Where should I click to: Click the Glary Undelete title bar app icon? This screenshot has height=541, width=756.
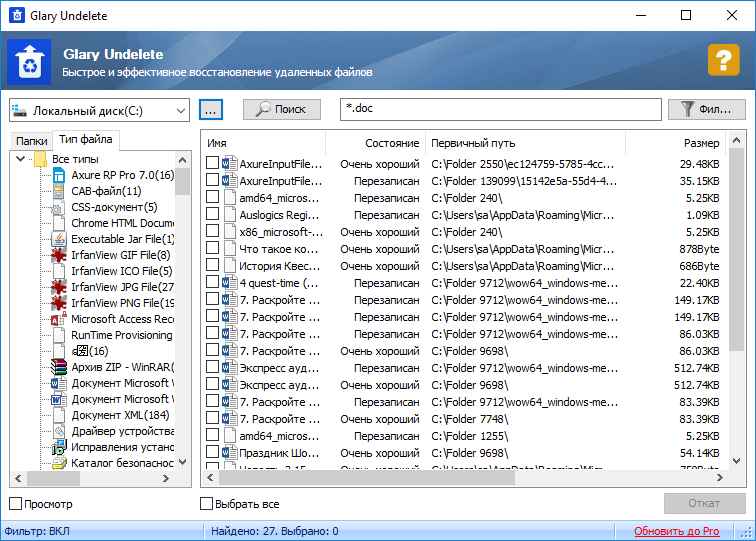(x=17, y=15)
